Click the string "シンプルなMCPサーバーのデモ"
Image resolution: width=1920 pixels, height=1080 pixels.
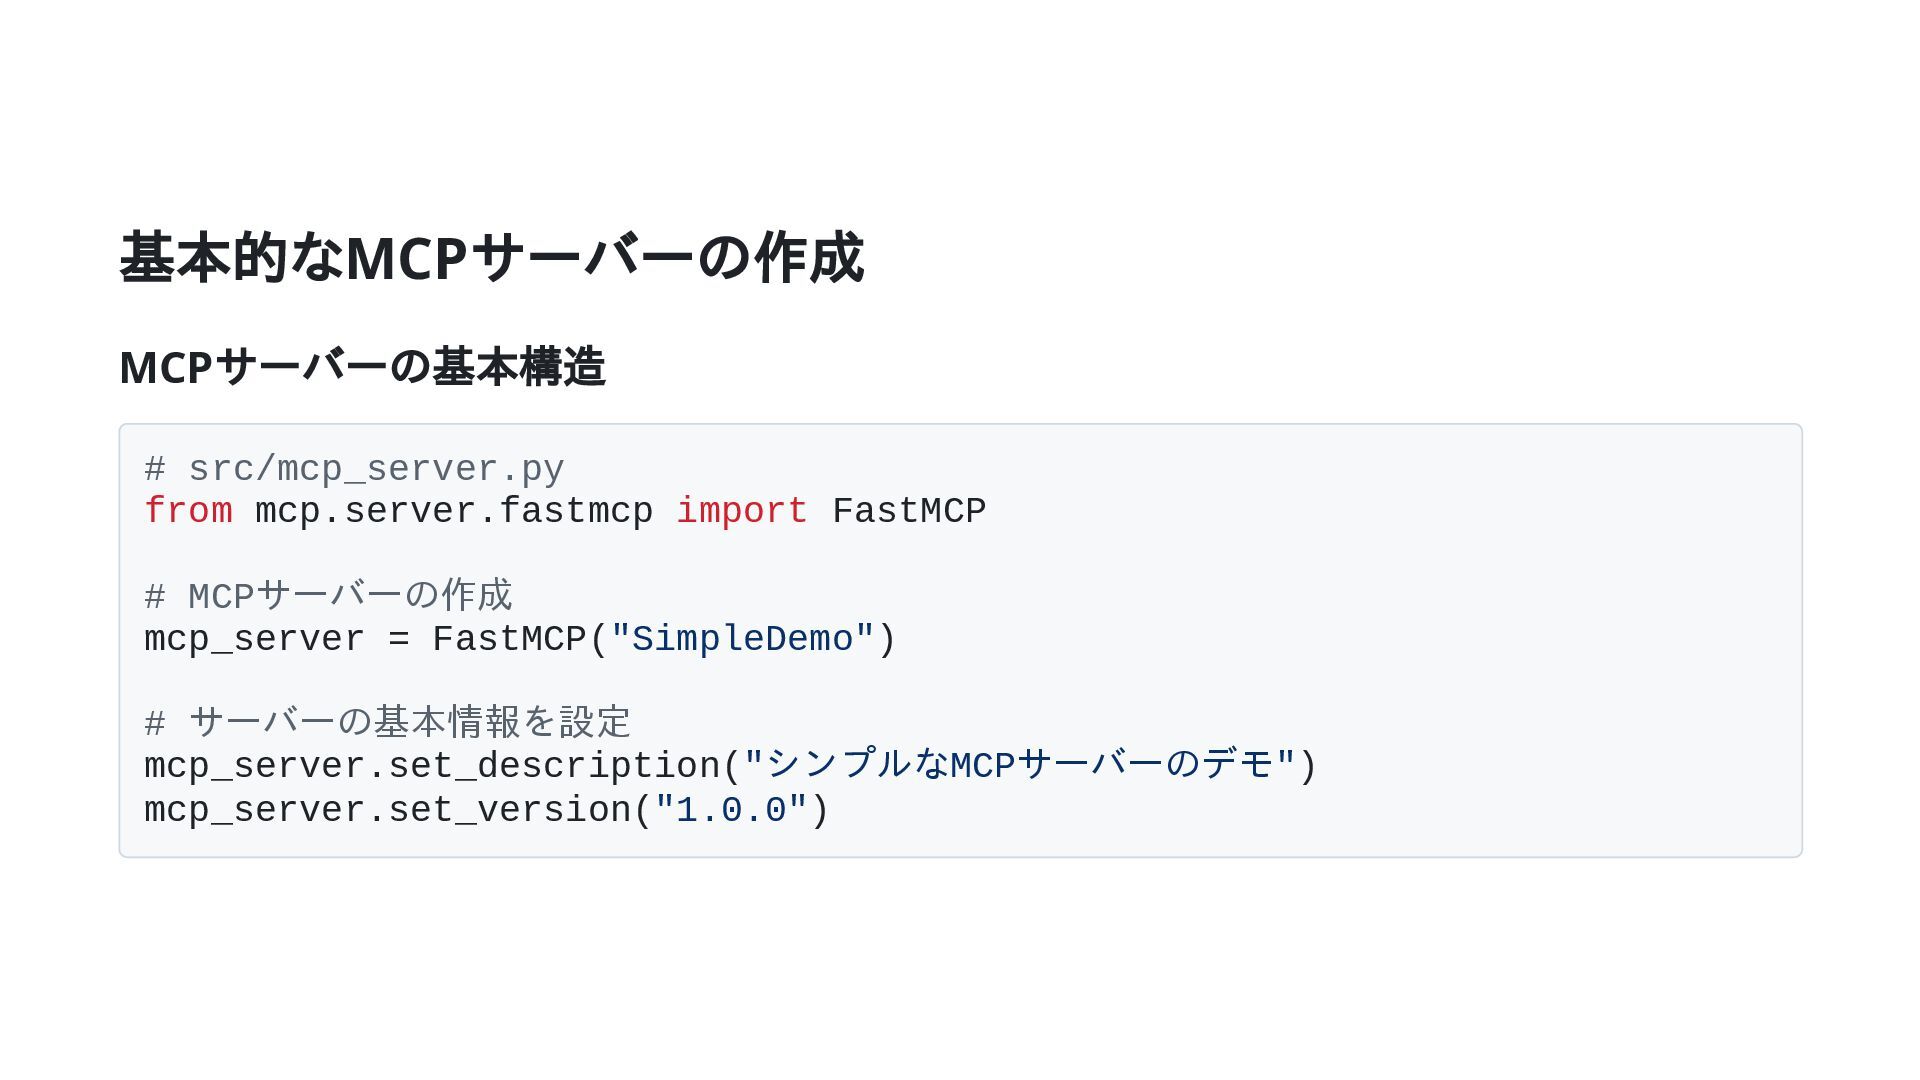[x=1020, y=766]
